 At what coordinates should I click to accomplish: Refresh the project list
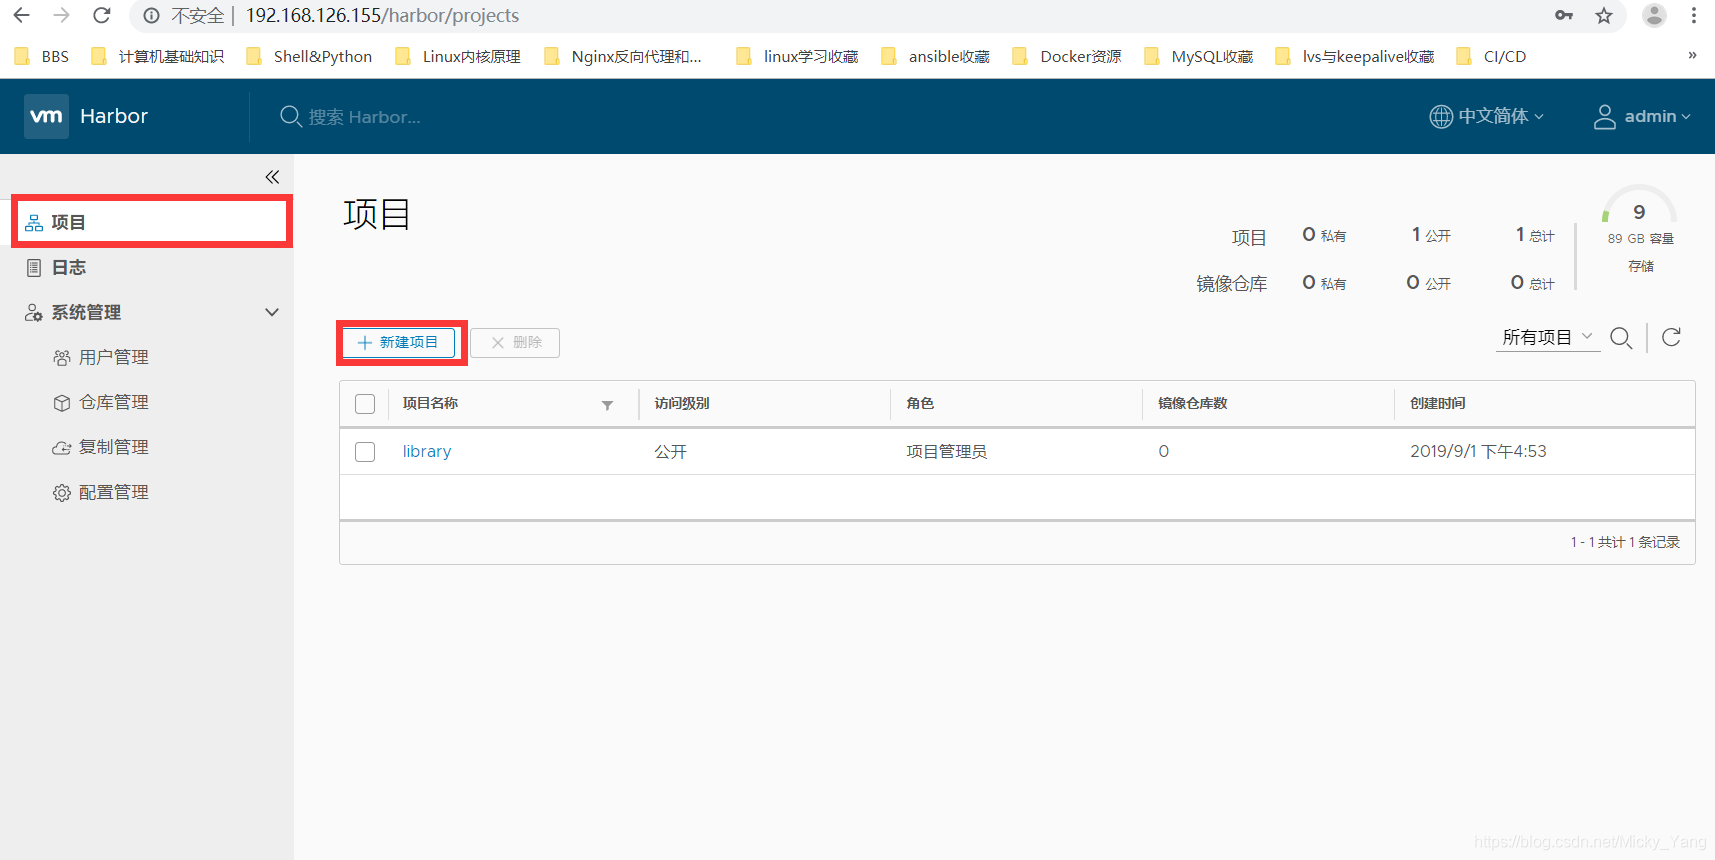pos(1671,337)
